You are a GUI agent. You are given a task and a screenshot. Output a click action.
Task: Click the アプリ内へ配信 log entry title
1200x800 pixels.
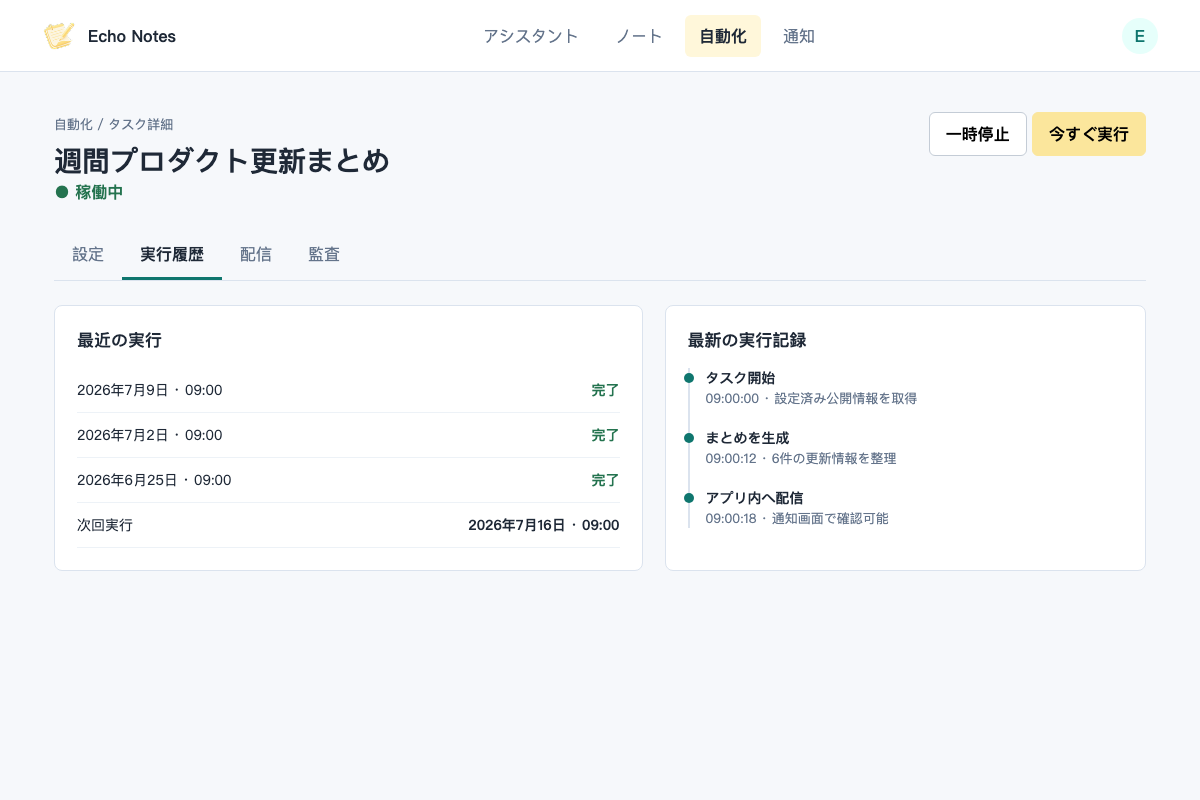click(x=754, y=498)
